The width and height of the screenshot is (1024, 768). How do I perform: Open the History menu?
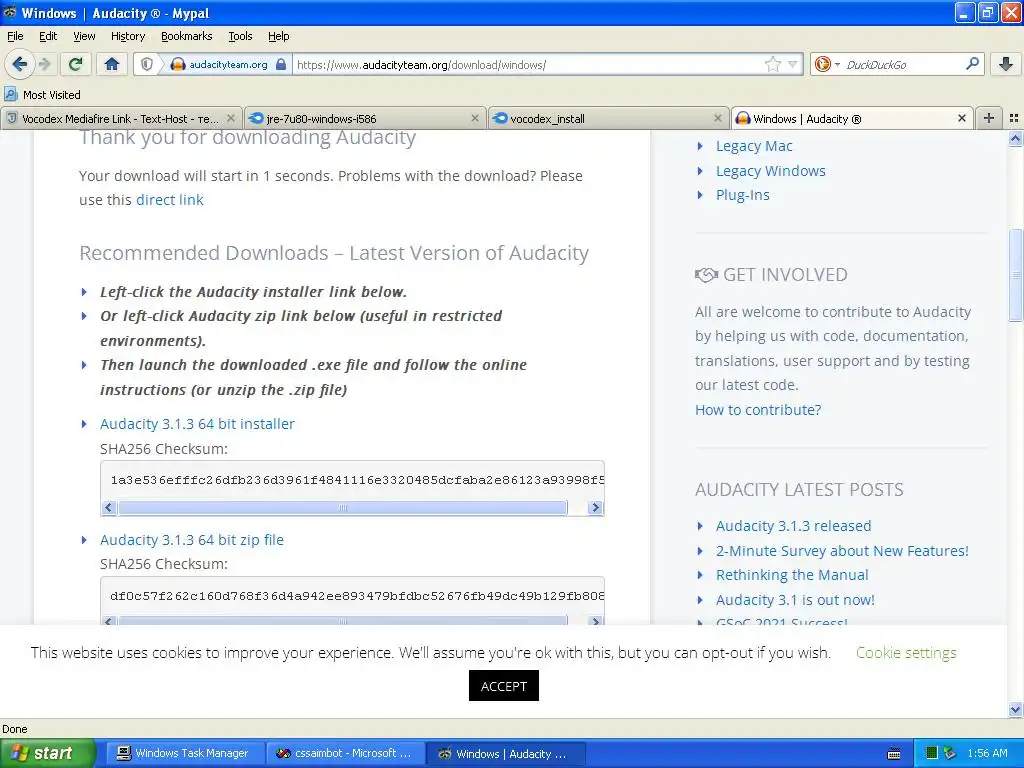(x=127, y=36)
